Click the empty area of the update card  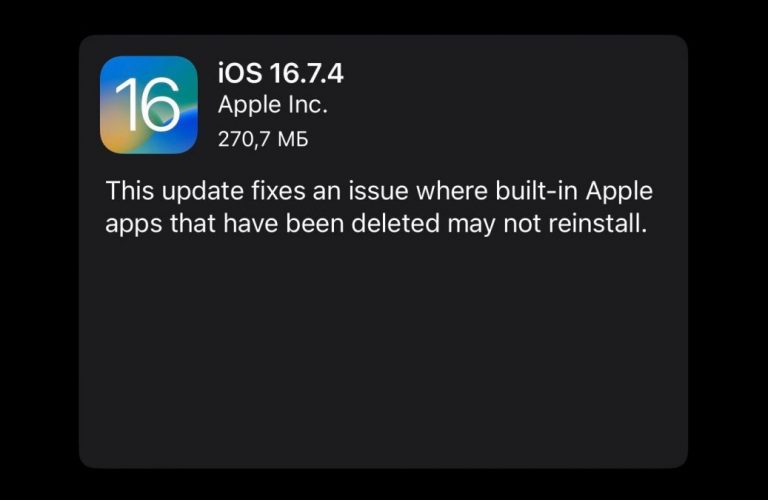click(383, 353)
